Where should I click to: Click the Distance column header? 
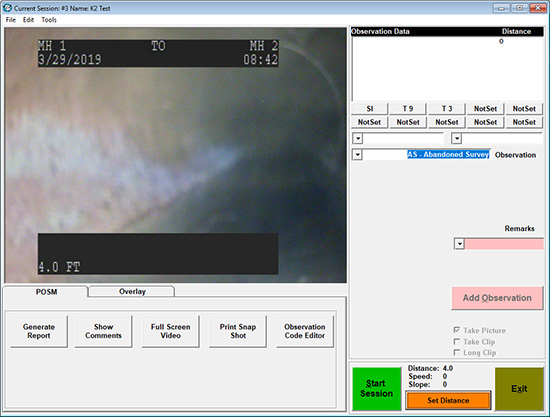coord(516,31)
